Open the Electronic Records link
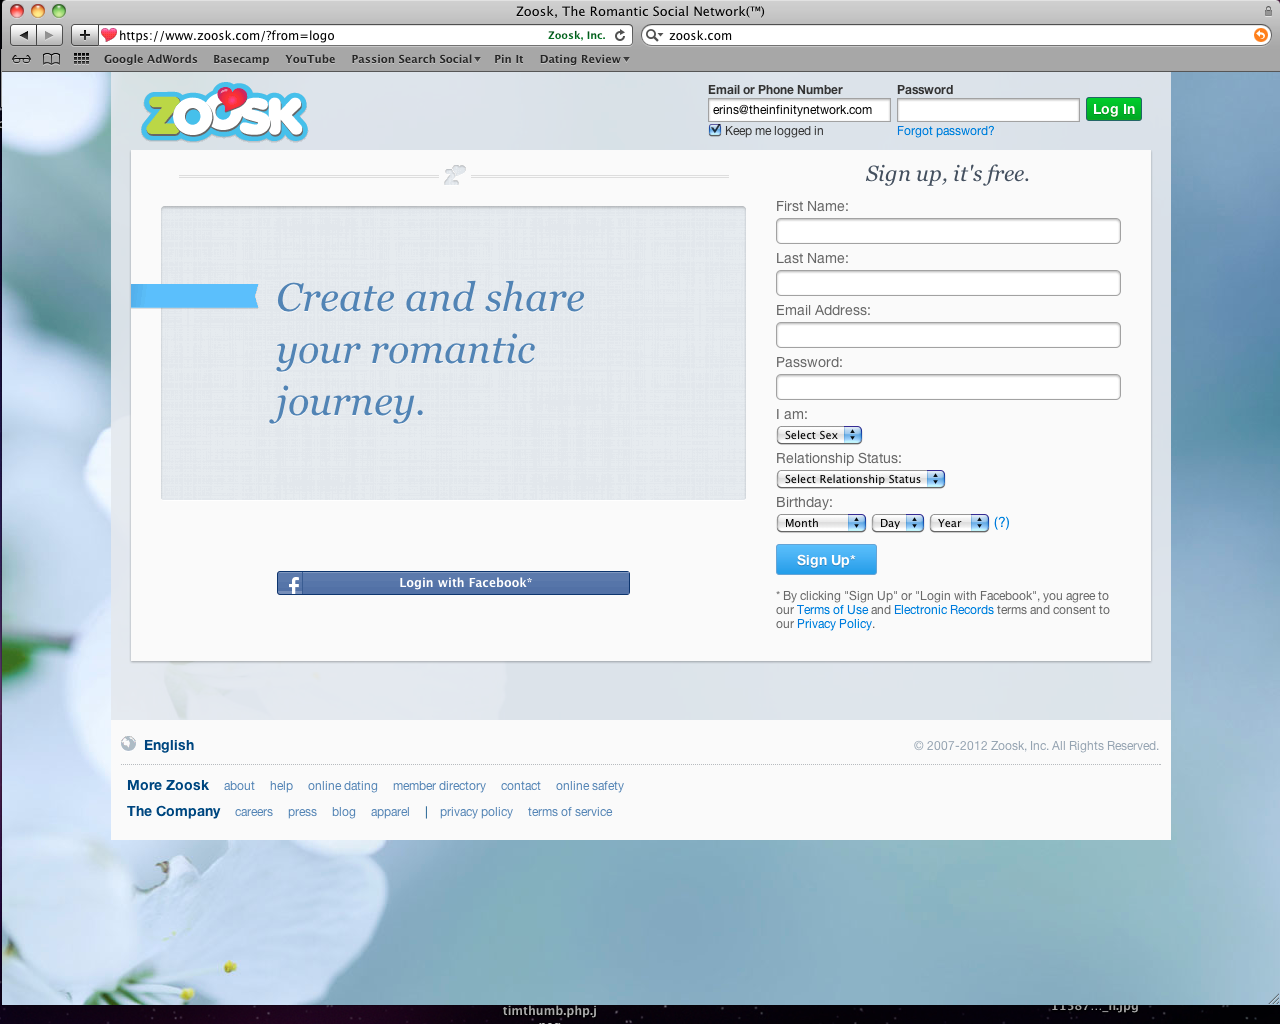 [944, 610]
